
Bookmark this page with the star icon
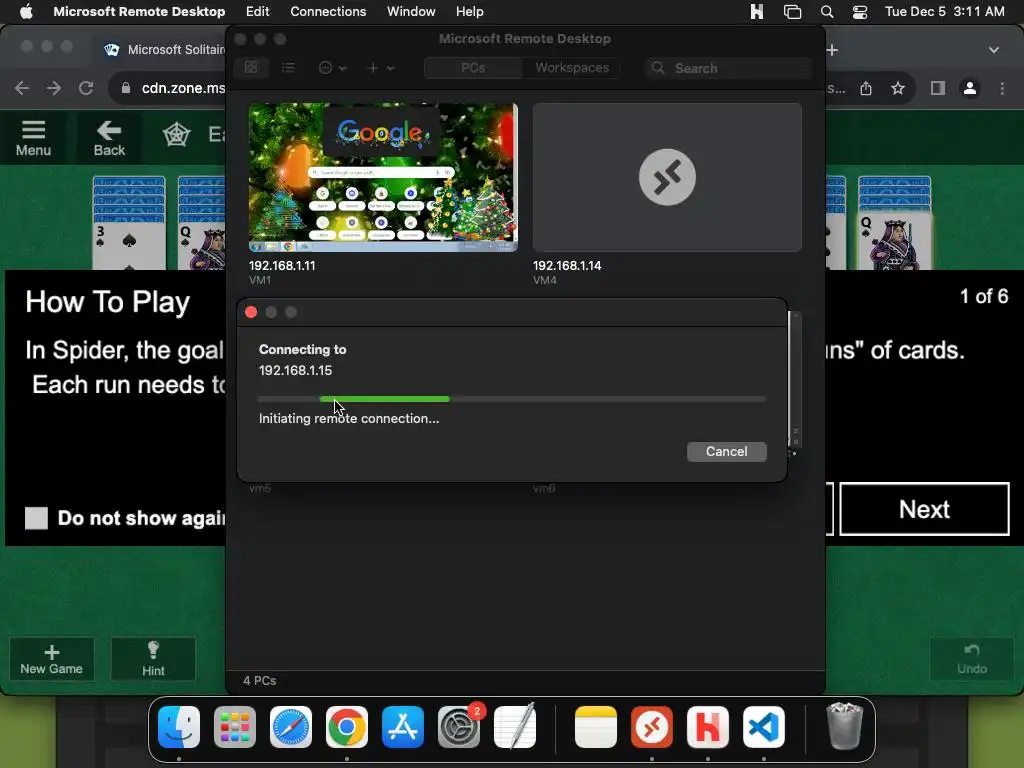[x=898, y=88]
